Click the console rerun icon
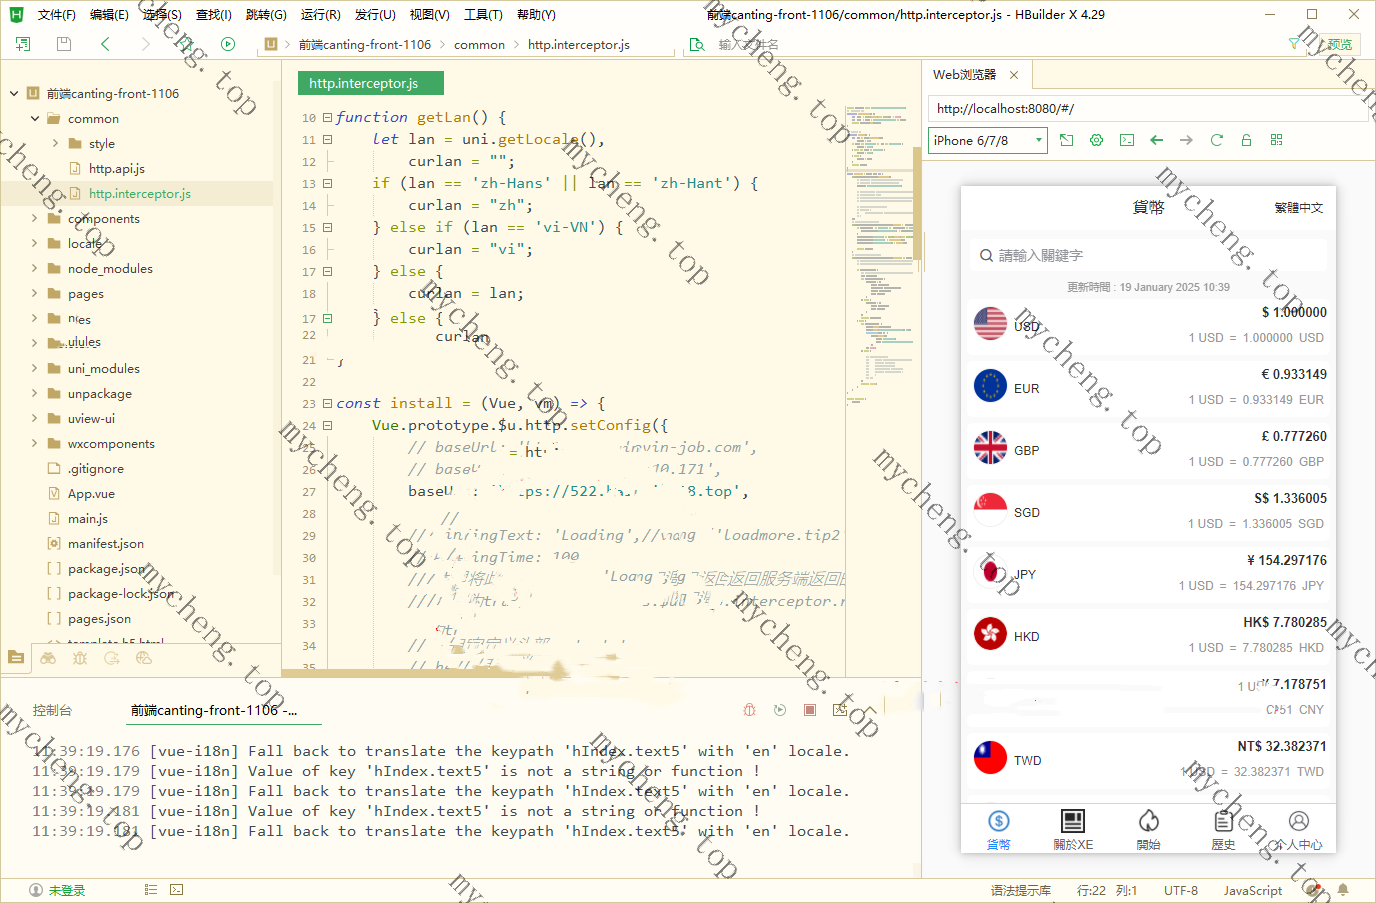Image resolution: width=1376 pixels, height=903 pixels. point(780,710)
